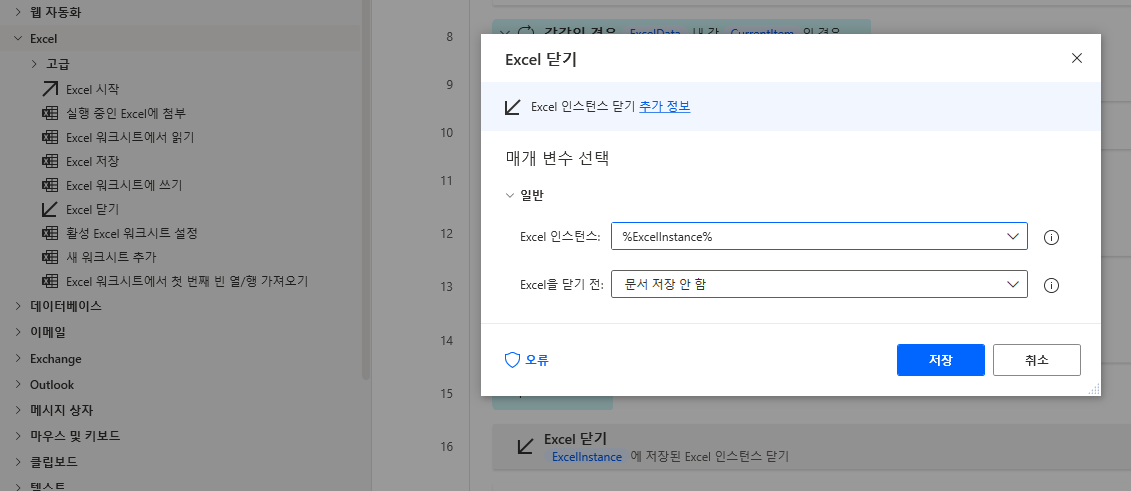Select the Excel 닫기 step in flow
The image size is (1131, 491).
[x=811, y=447]
